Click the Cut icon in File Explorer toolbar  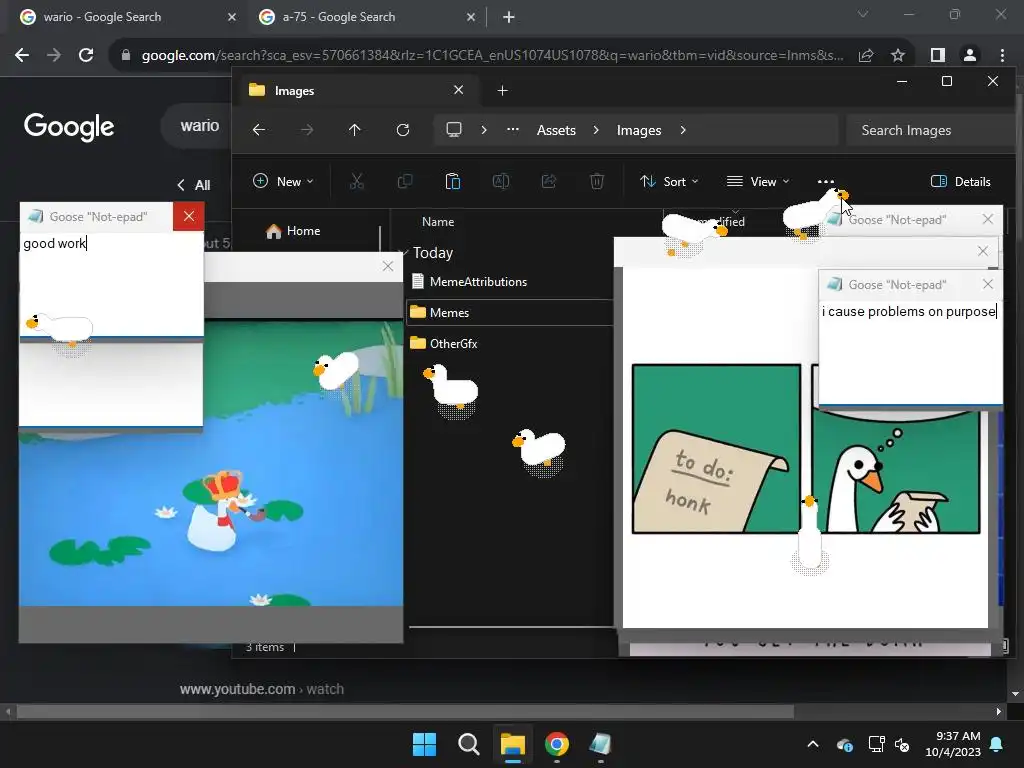(357, 182)
